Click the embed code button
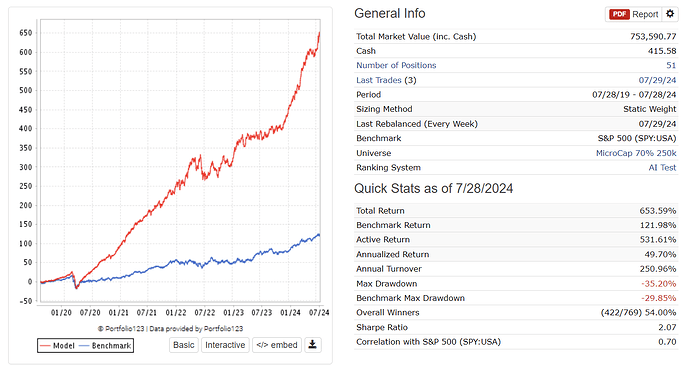The height and width of the screenshot is (370, 690). click(277, 345)
